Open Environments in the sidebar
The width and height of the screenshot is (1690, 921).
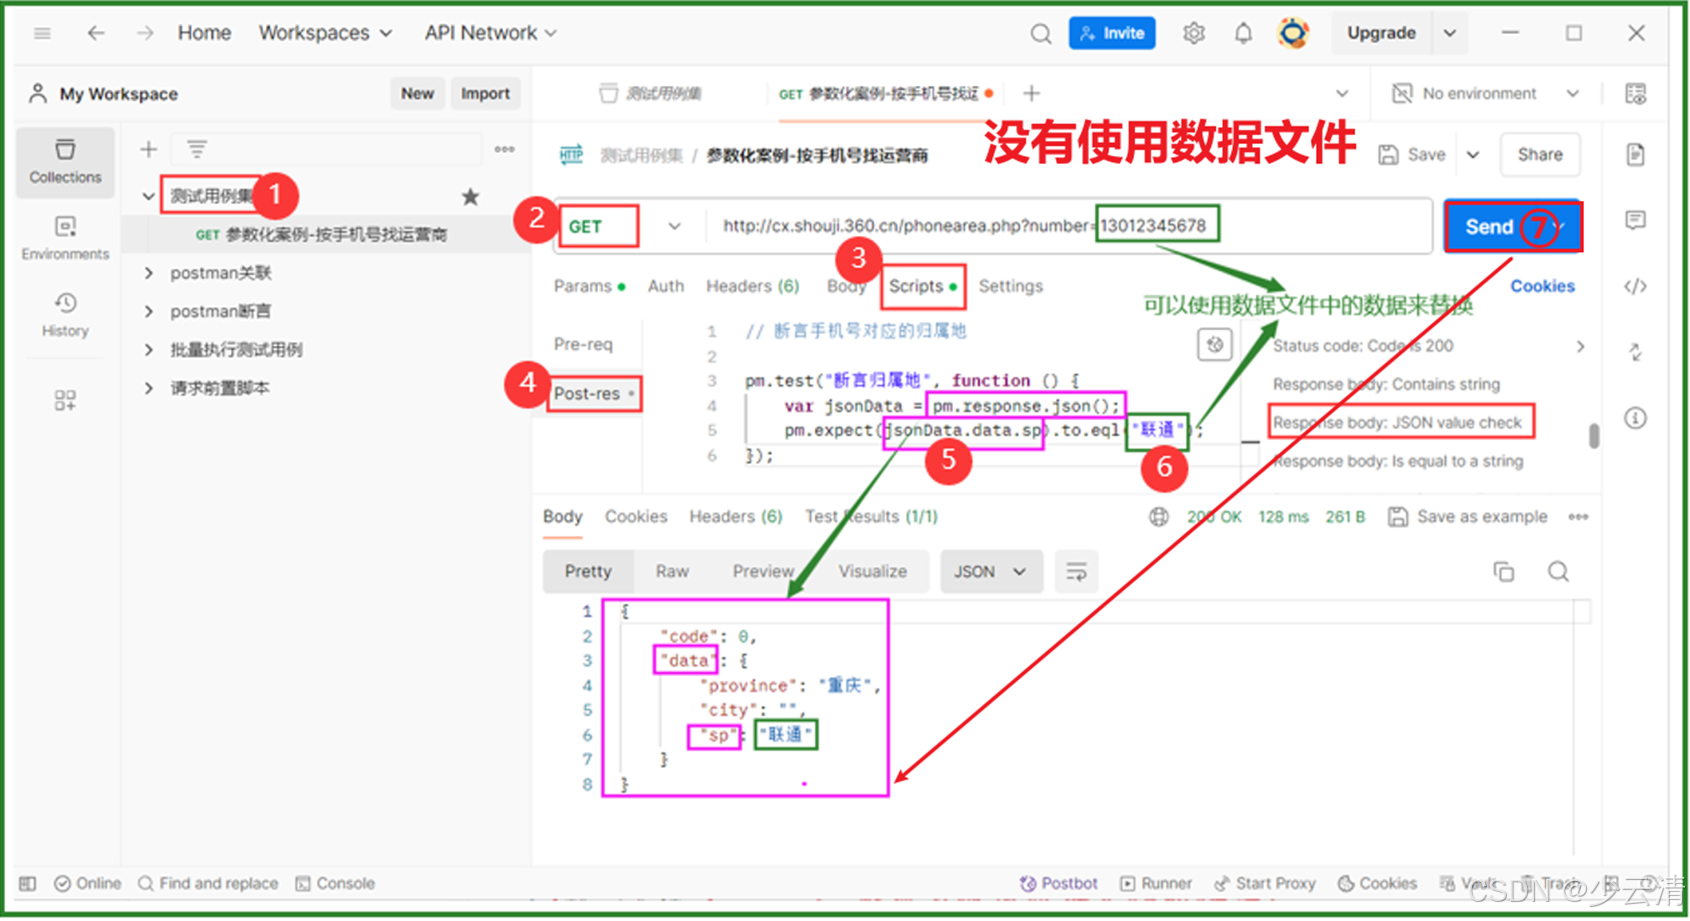[65, 238]
